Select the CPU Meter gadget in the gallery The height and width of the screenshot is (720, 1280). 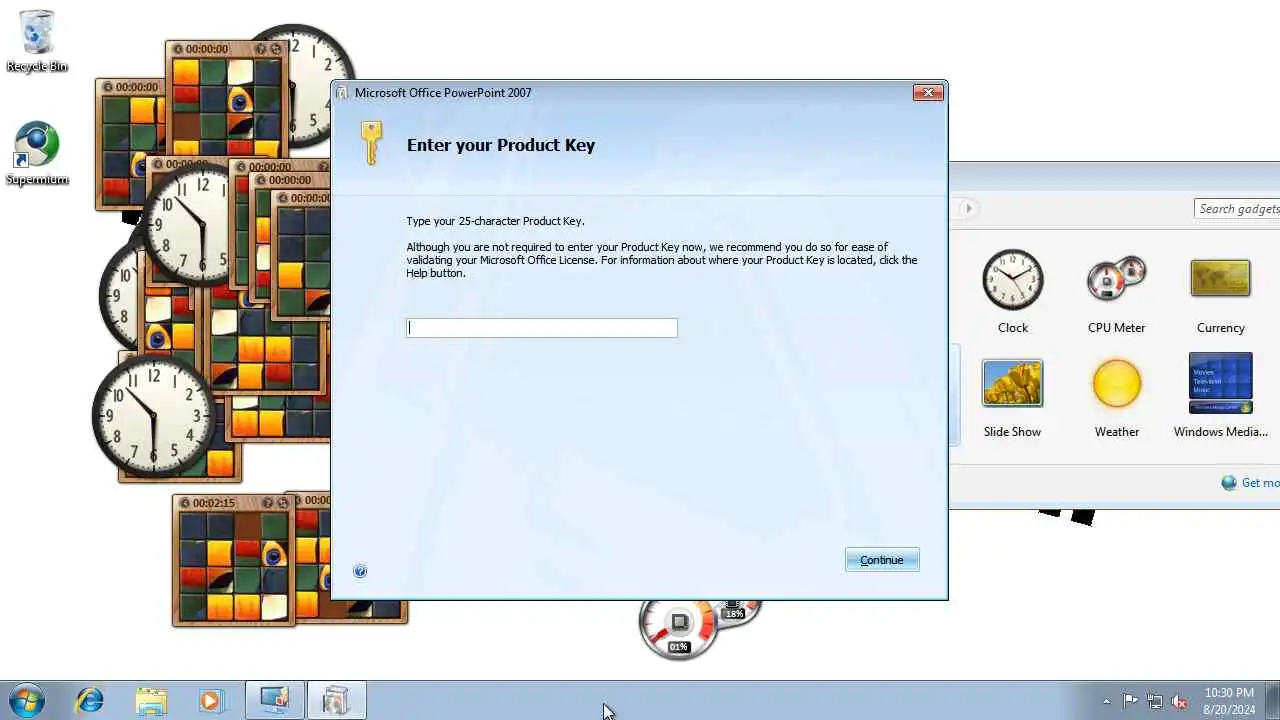[x=1116, y=292]
